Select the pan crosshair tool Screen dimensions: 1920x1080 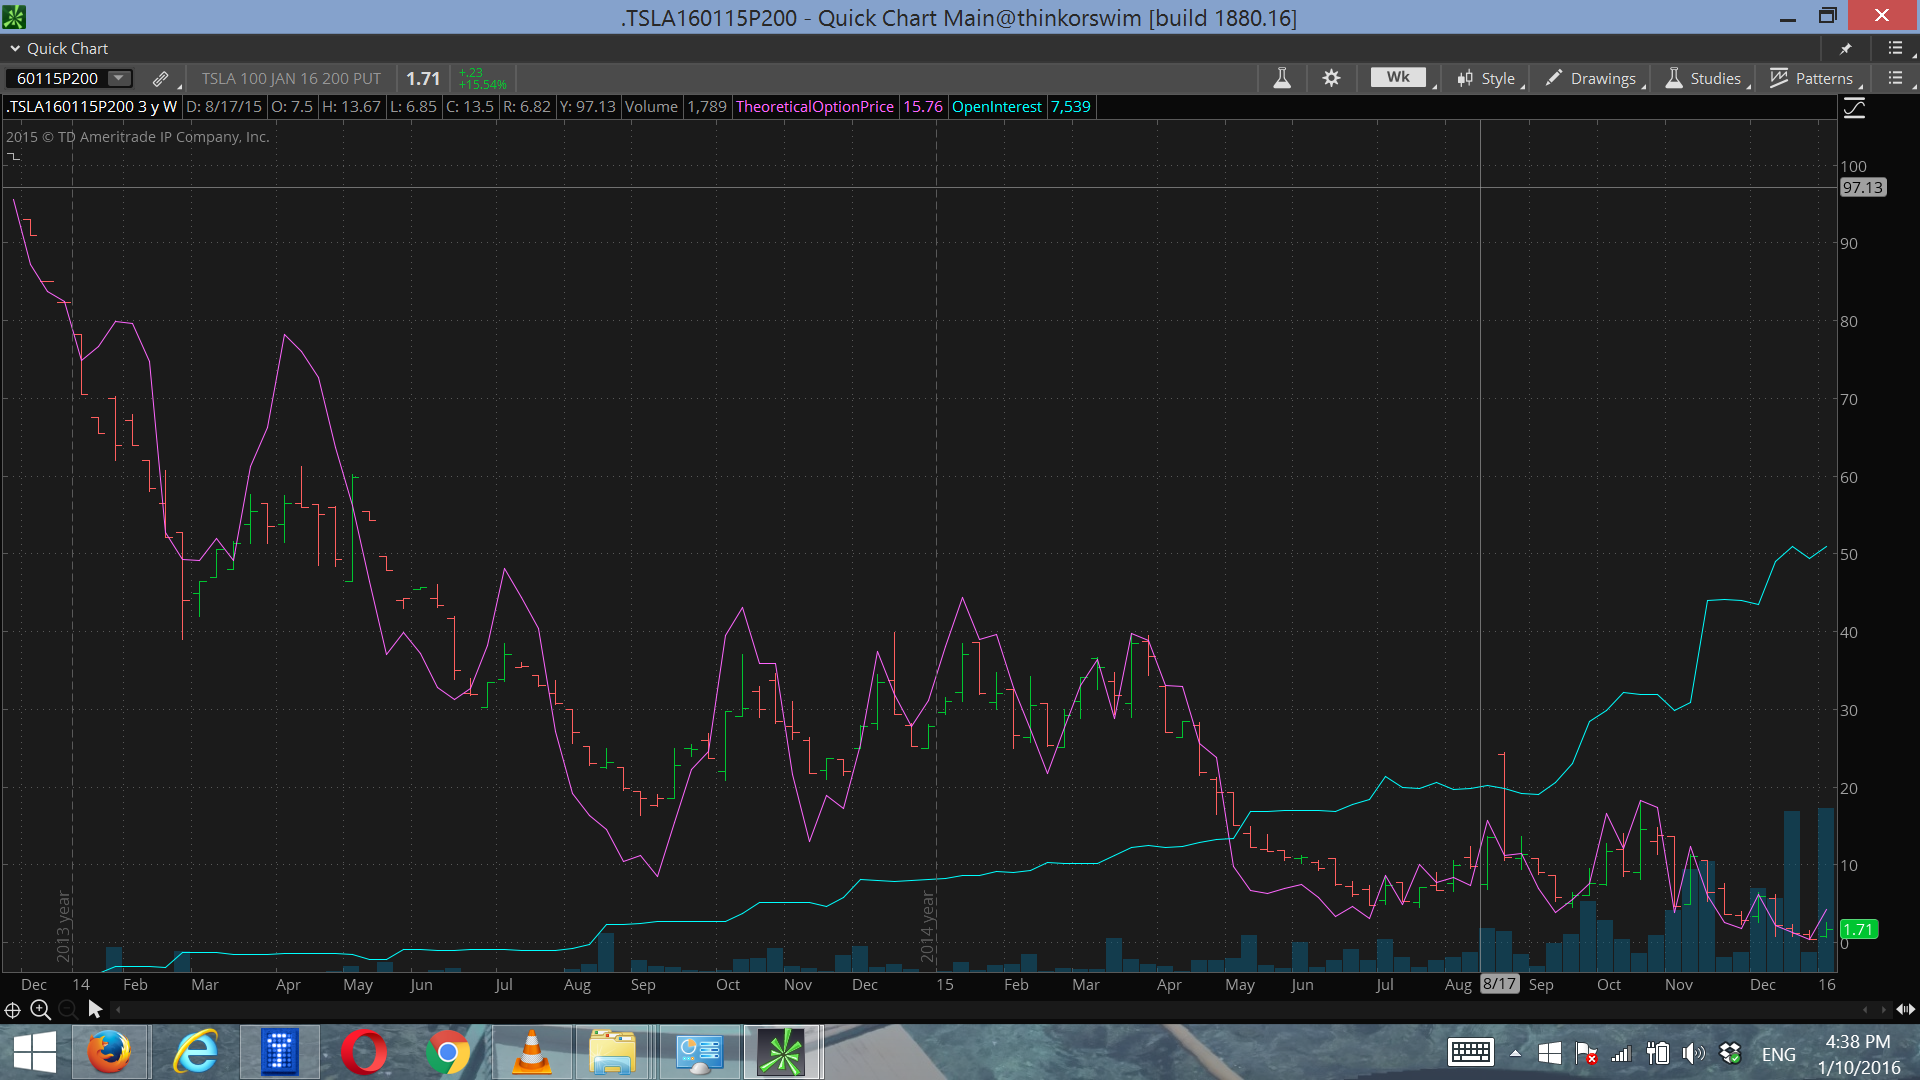tap(13, 1010)
